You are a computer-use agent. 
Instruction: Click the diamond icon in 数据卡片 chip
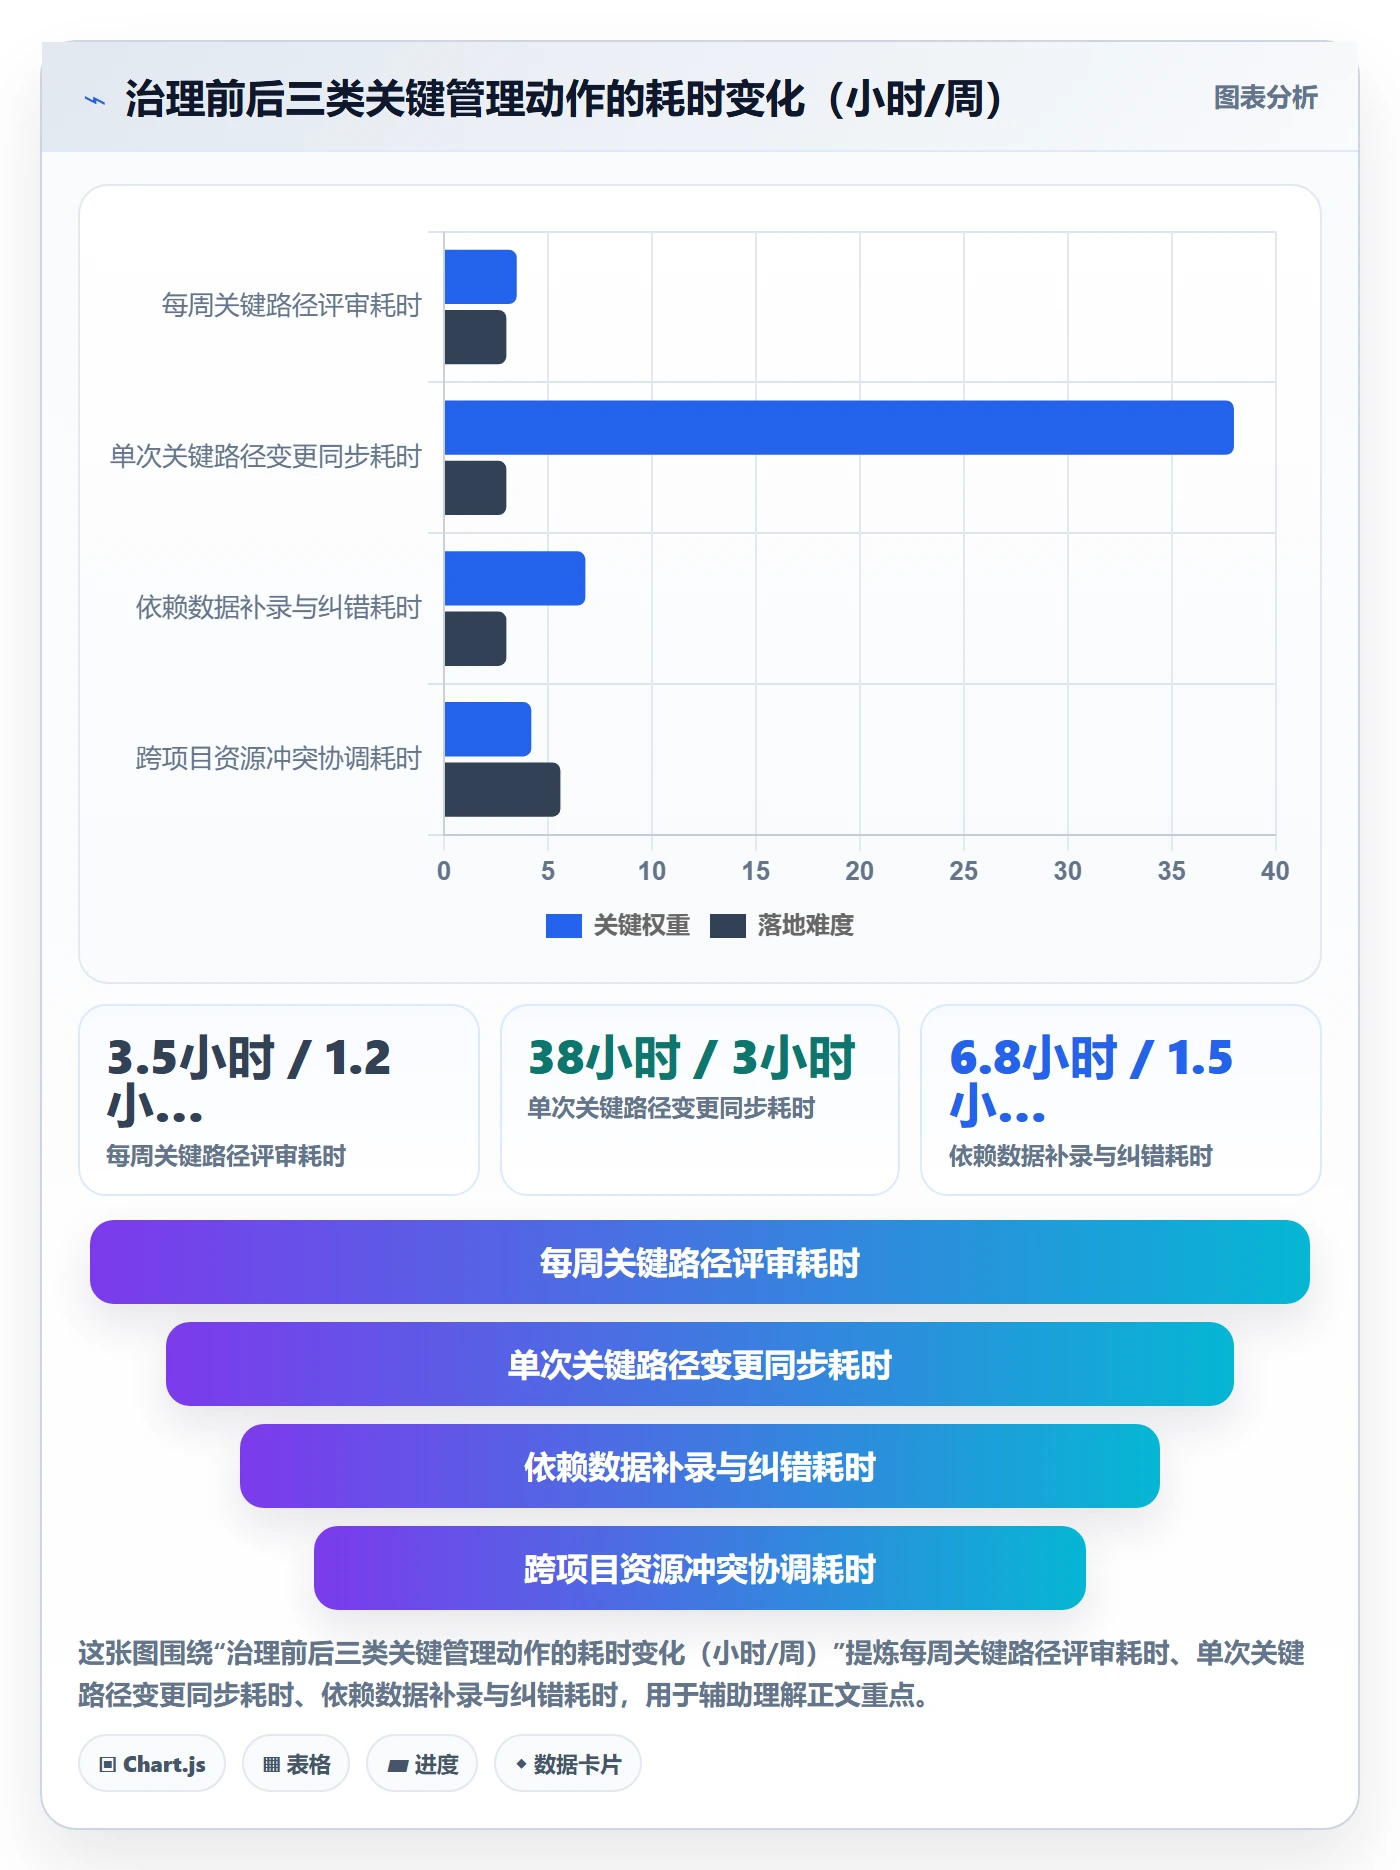[521, 1764]
